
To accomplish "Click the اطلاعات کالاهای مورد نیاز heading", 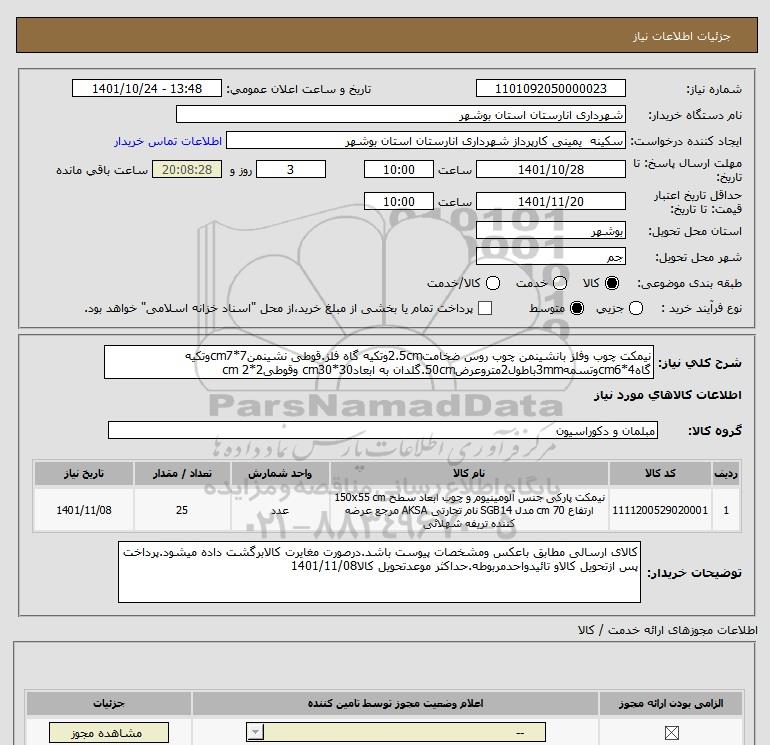I will tap(668, 395).
